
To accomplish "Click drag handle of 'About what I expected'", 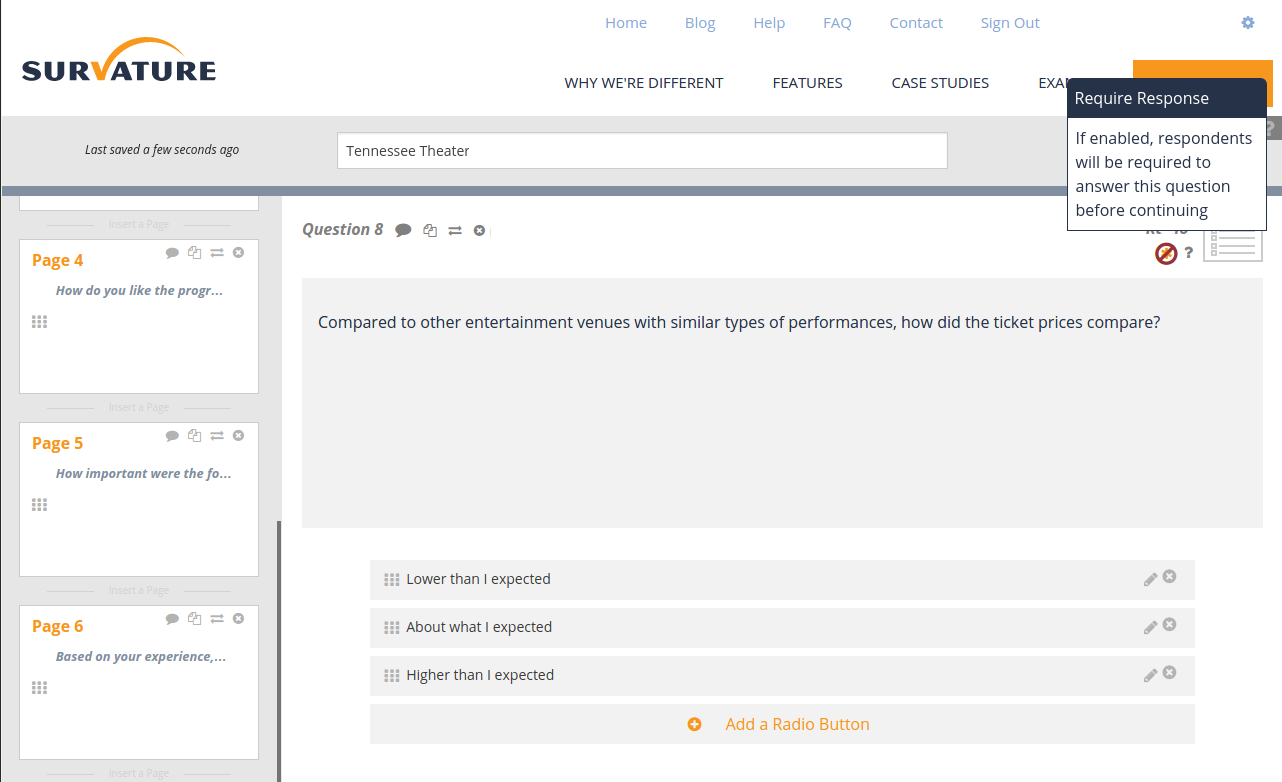I will (392, 628).
